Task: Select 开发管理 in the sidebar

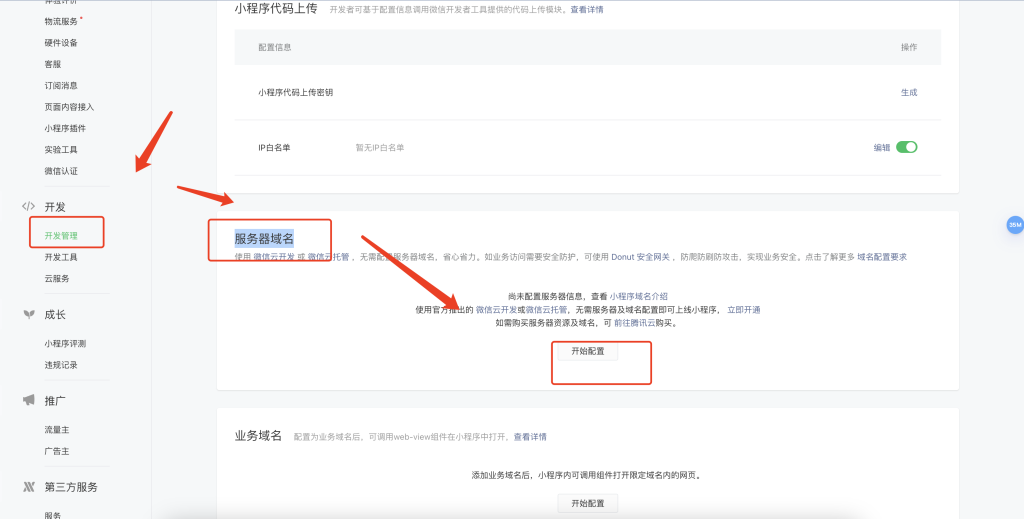Action: pyautogui.click(x=61, y=236)
